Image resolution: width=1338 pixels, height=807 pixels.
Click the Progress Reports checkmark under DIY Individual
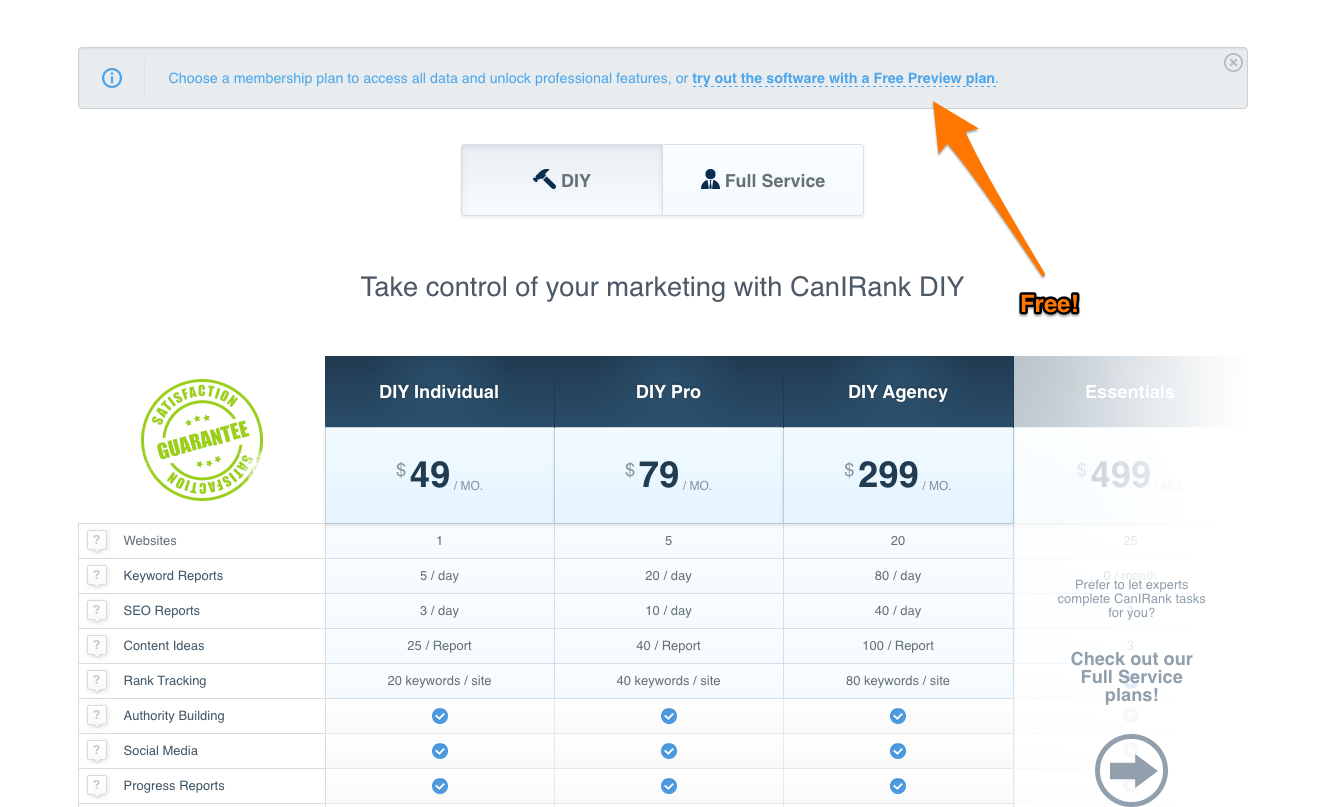point(440,786)
